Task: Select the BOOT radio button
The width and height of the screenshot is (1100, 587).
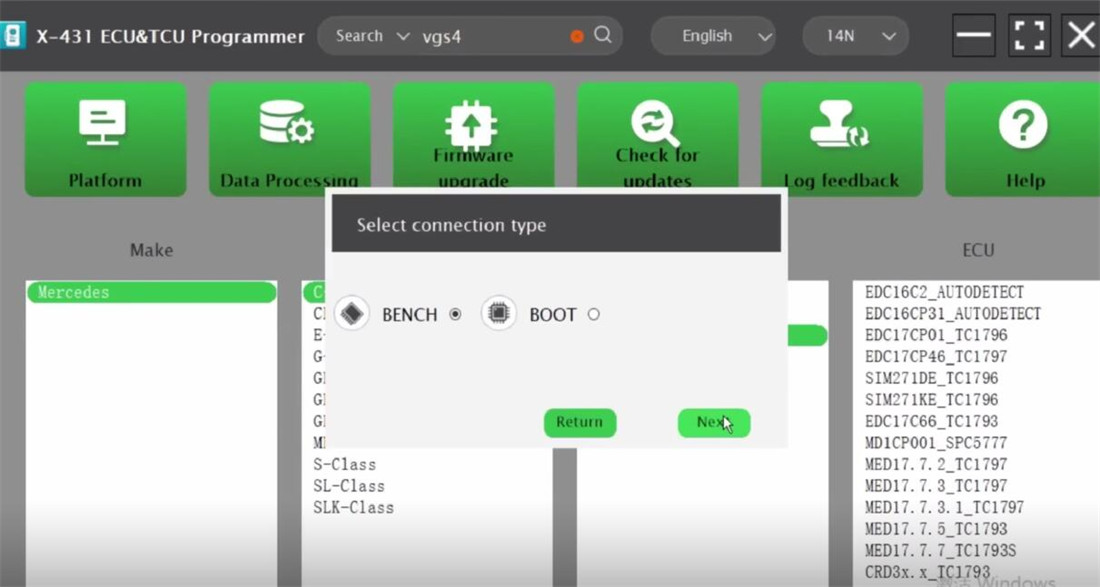Action: pyautogui.click(x=593, y=314)
